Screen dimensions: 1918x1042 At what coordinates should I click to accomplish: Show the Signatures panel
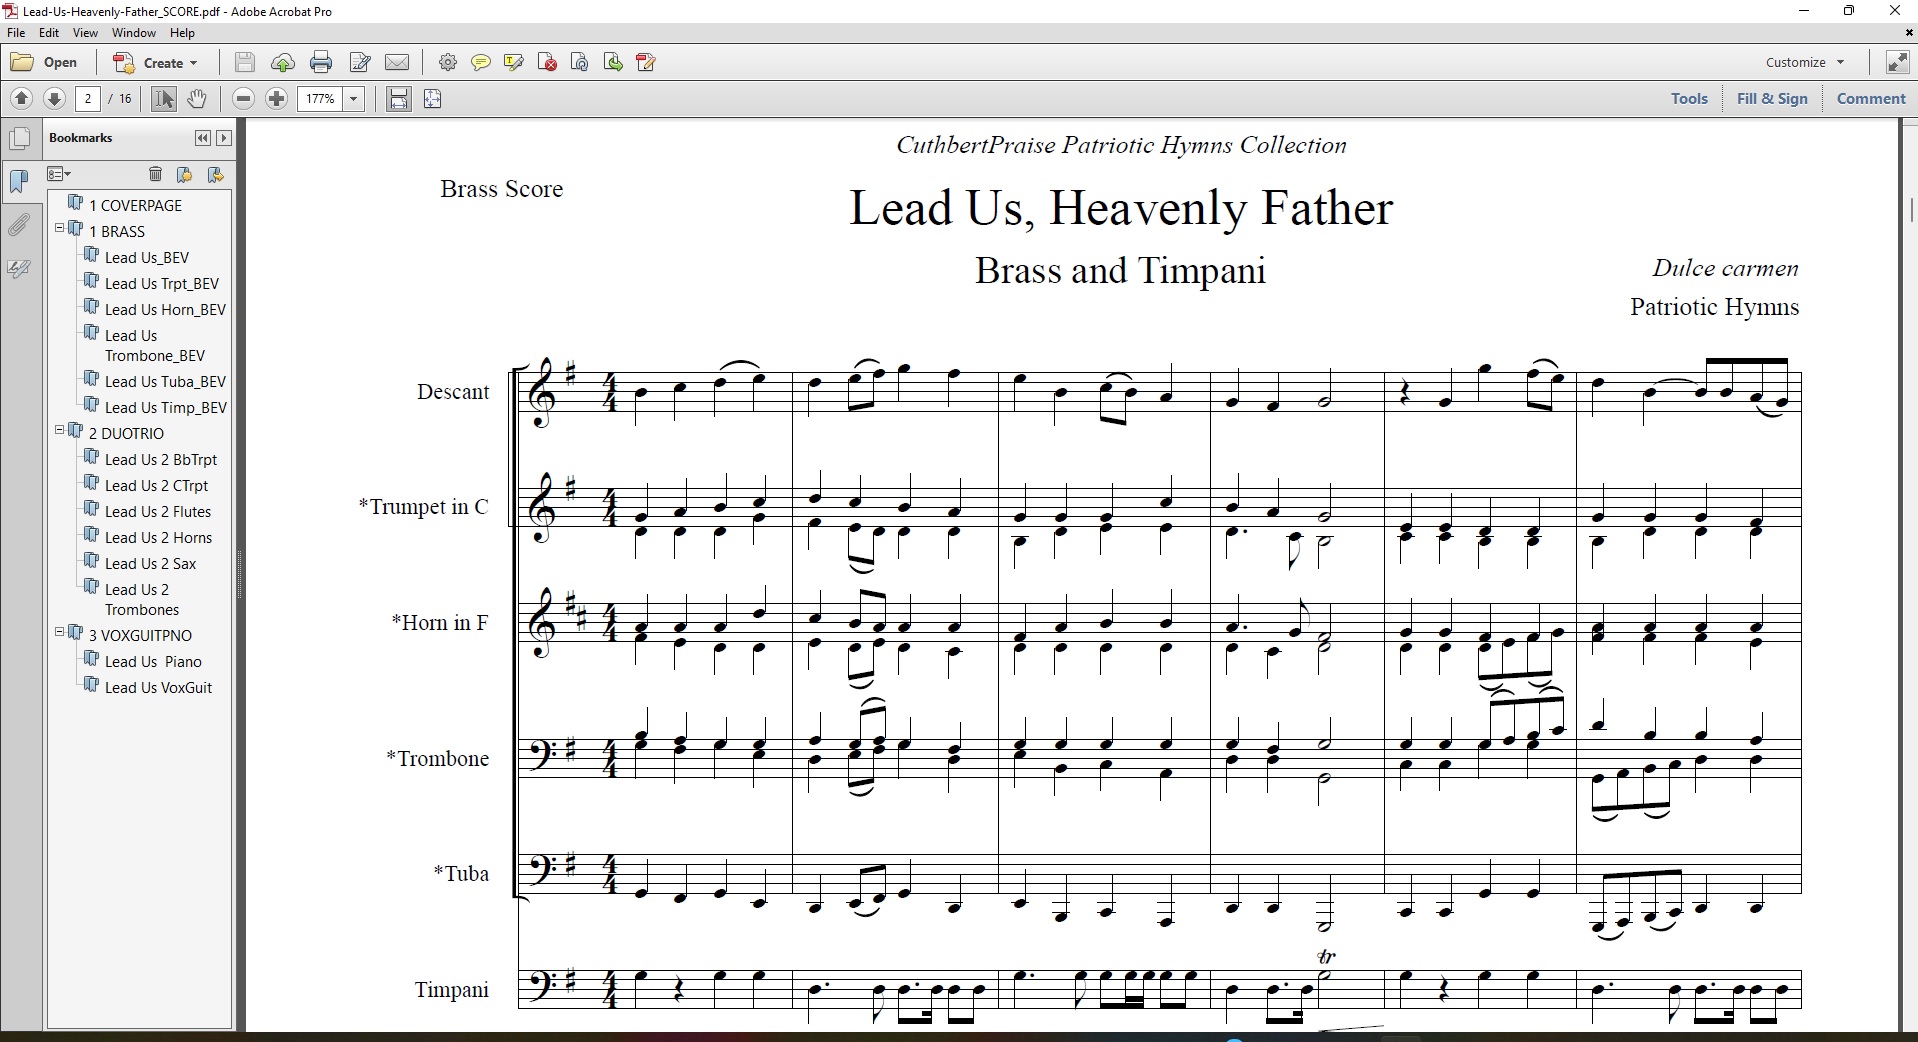(19, 269)
